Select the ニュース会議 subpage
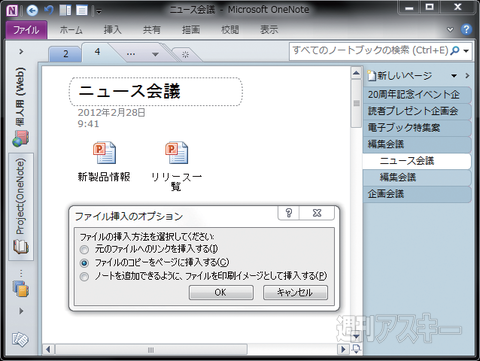Viewport: 480px width, 361px height. point(417,161)
